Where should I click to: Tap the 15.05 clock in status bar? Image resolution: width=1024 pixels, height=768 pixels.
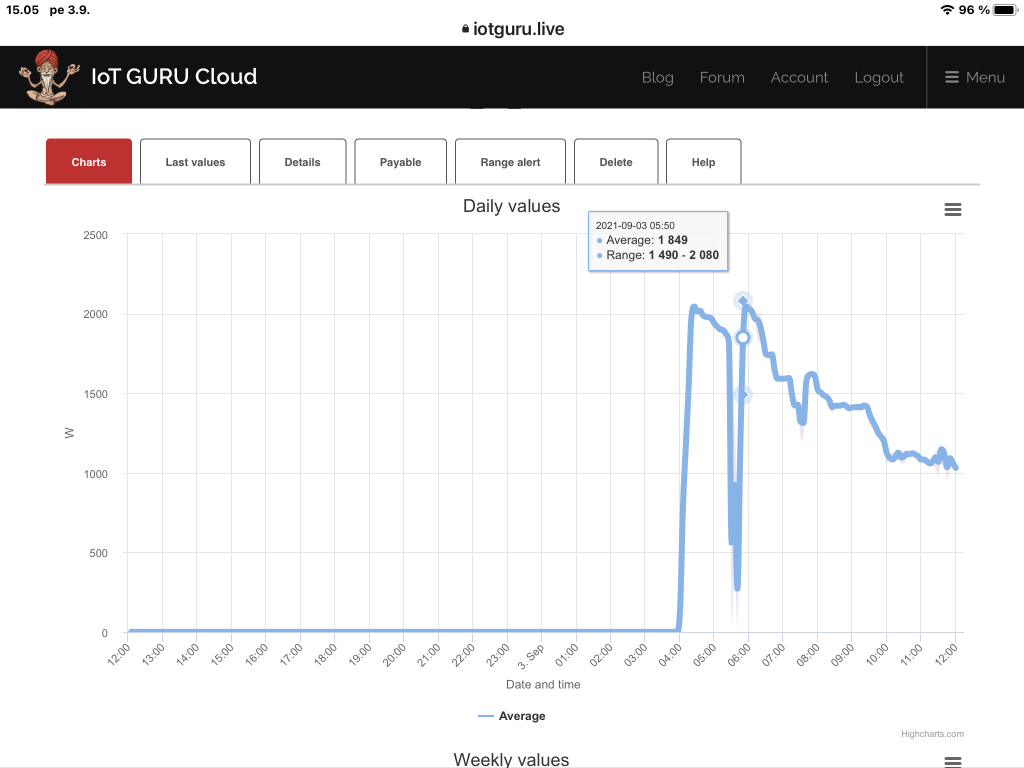(22, 10)
